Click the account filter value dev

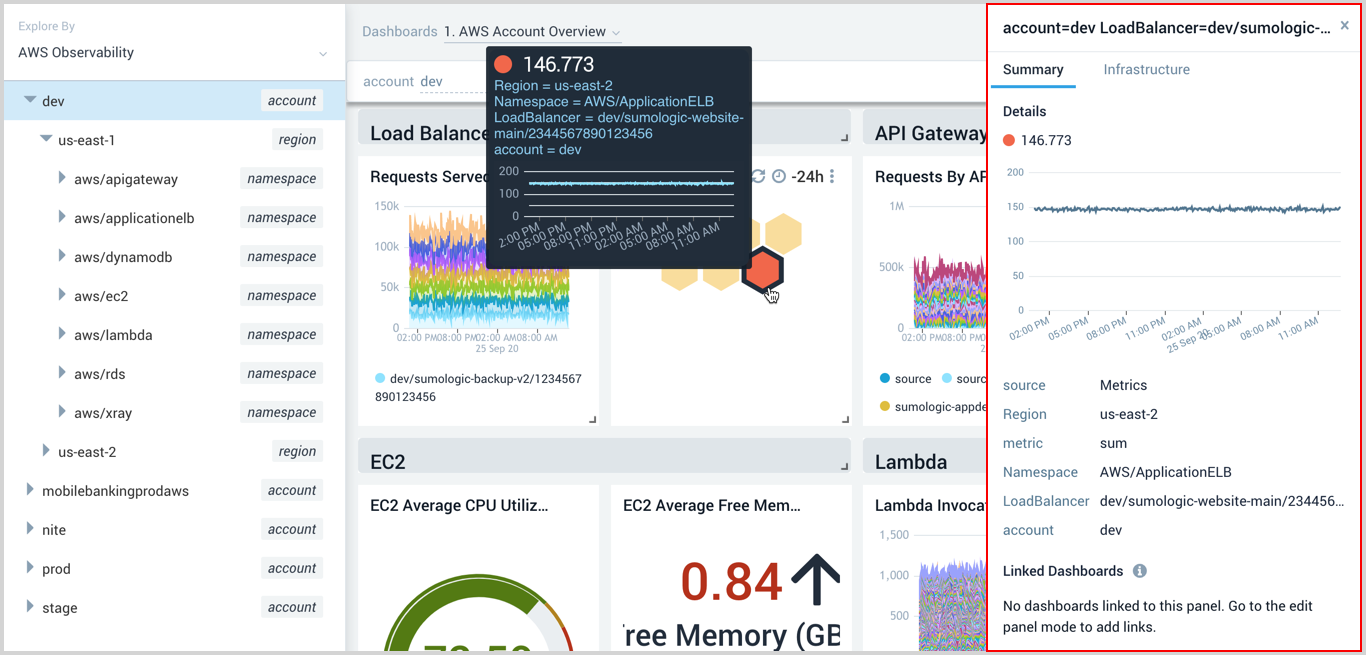pyautogui.click(x=431, y=81)
